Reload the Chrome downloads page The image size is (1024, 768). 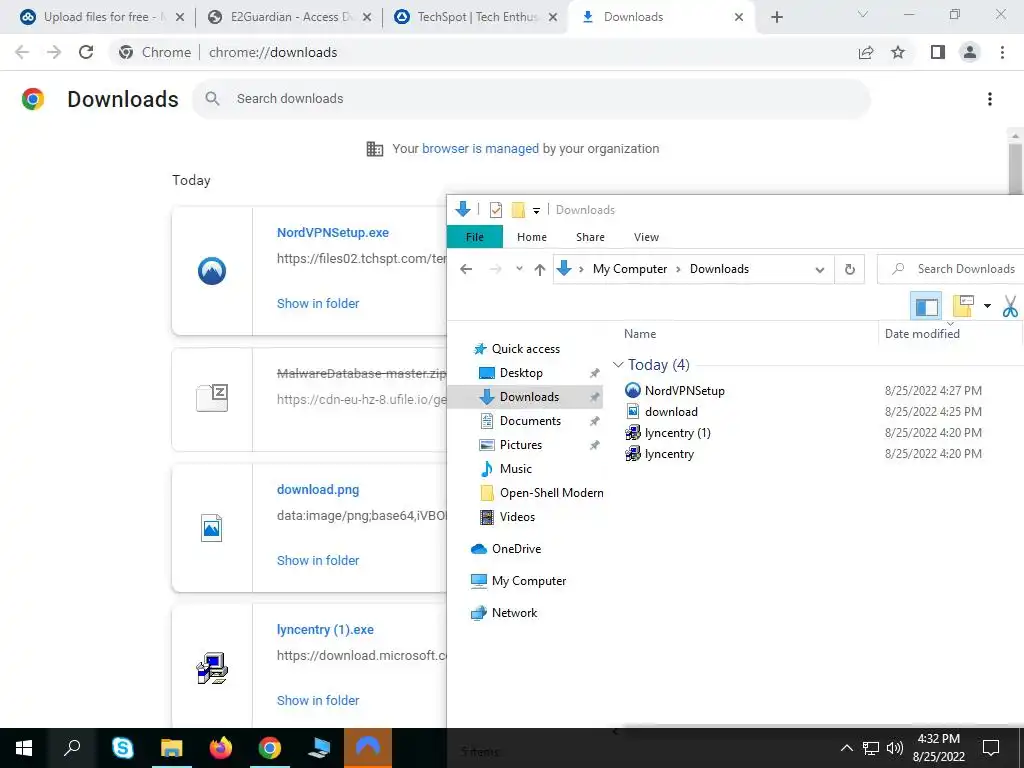[86, 52]
